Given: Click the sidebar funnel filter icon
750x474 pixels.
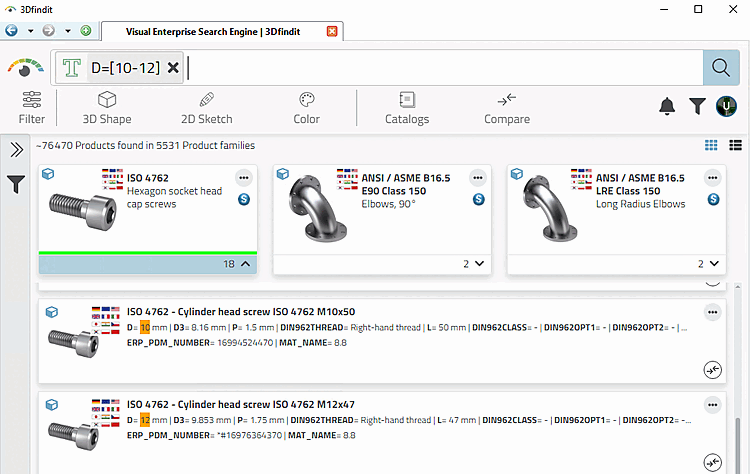Looking at the screenshot, I should point(16,184).
